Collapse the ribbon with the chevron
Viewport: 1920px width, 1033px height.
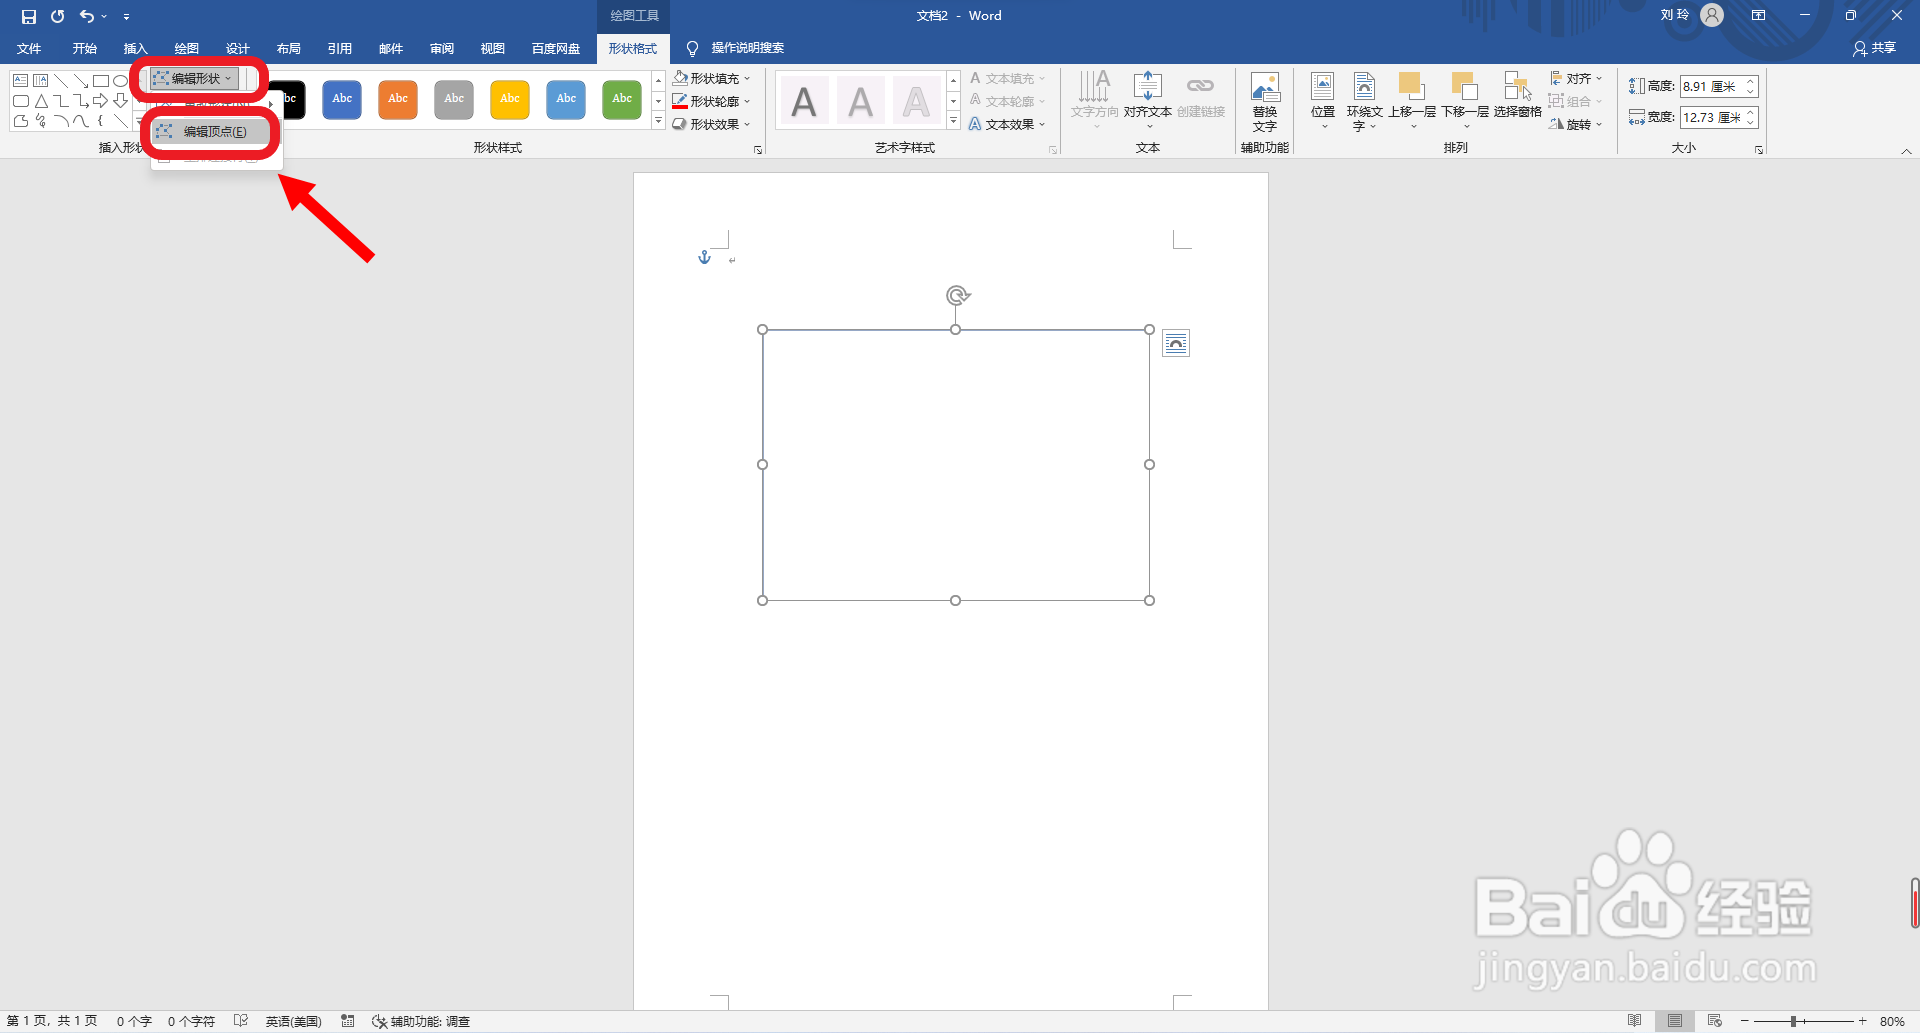pos(1907,151)
